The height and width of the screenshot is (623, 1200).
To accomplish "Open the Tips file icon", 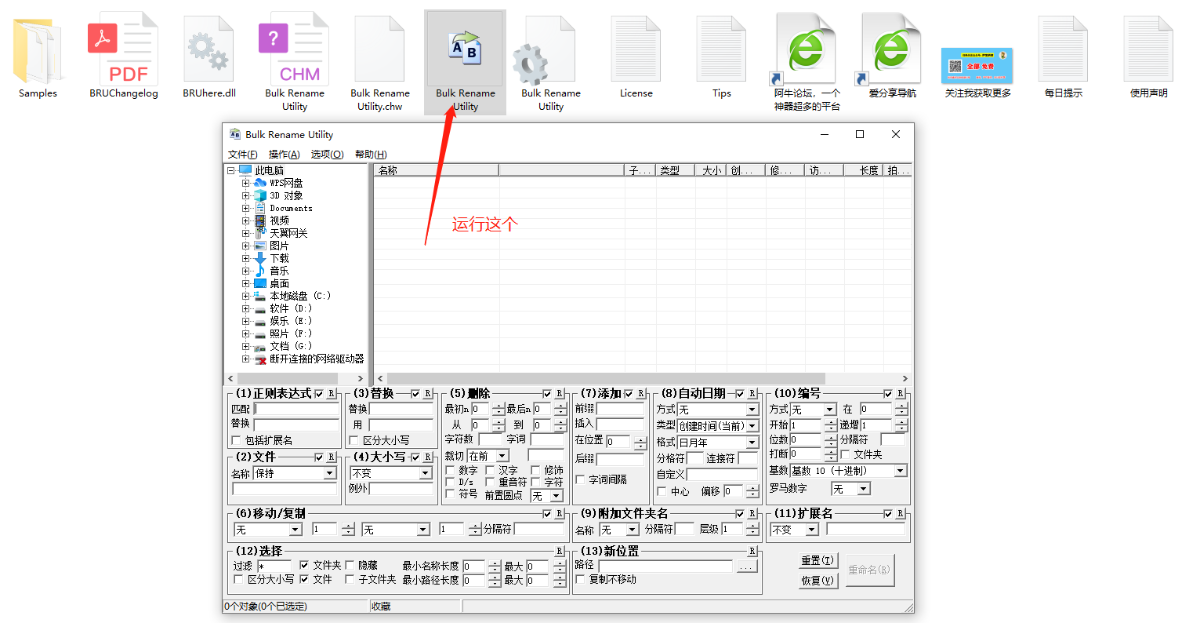I will point(722,50).
